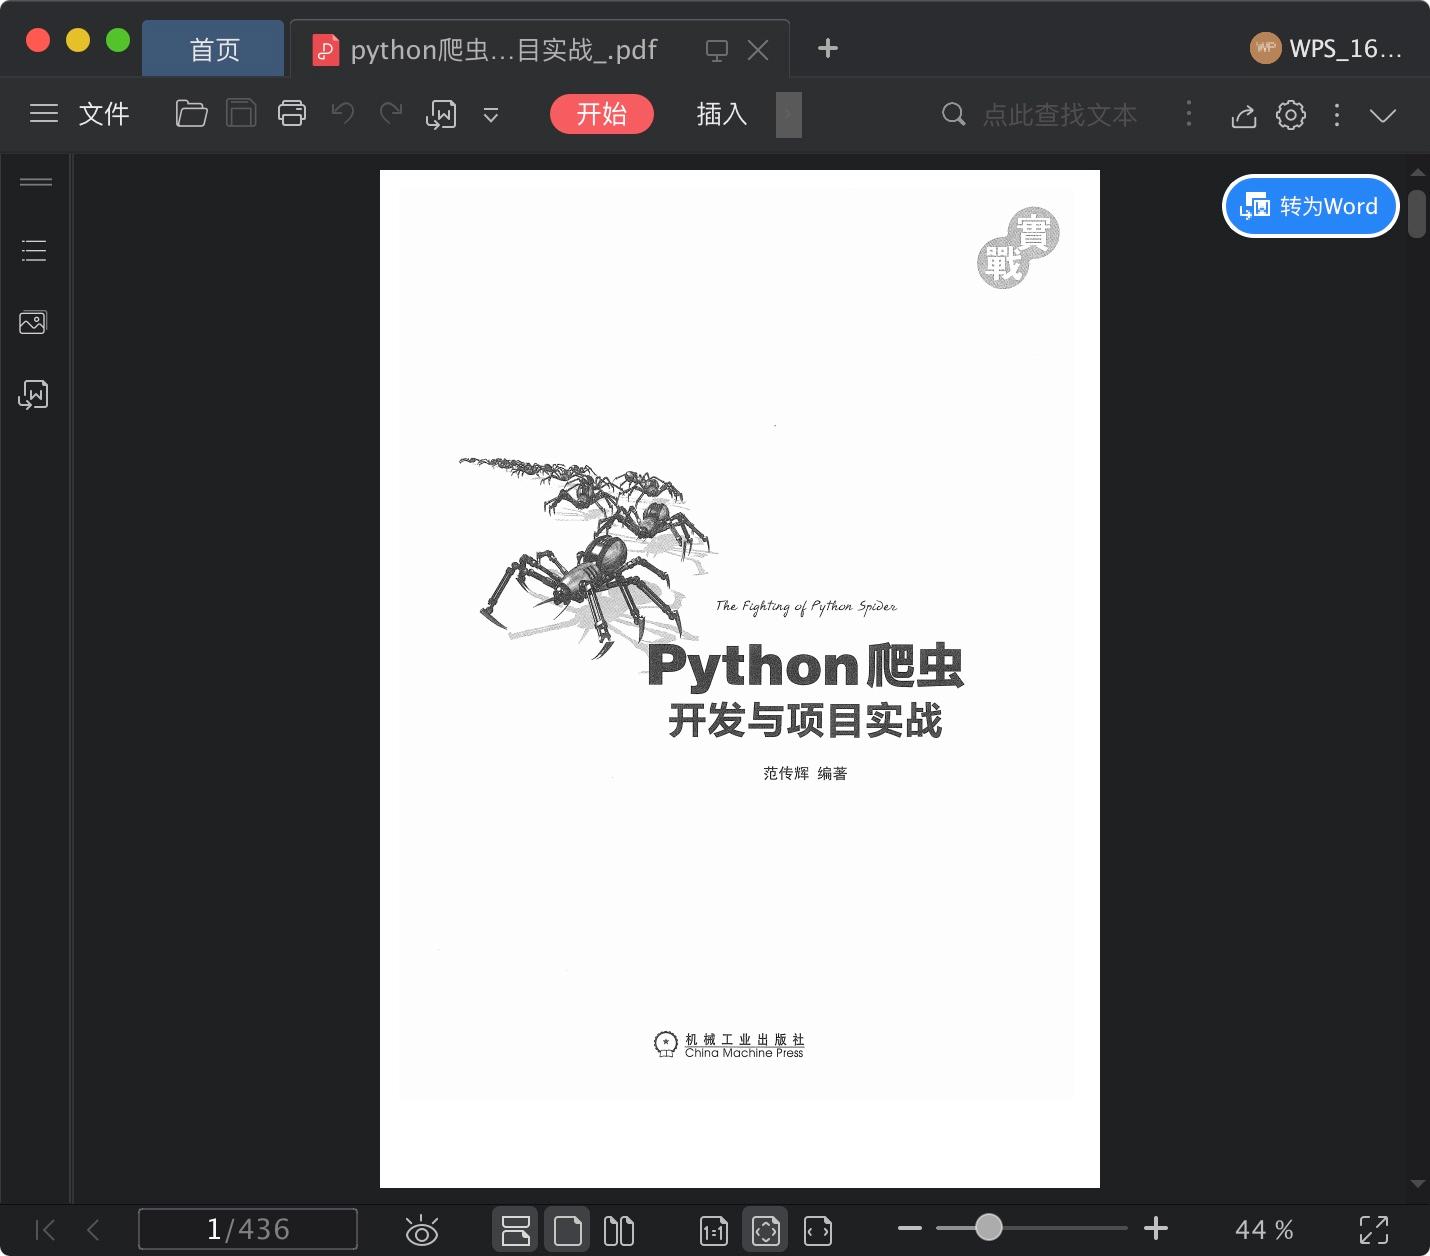Screen dimensions: 1430x1256
Task: Open the sidebar PDF-to-Word convert panel
Action: click(33, 395)
